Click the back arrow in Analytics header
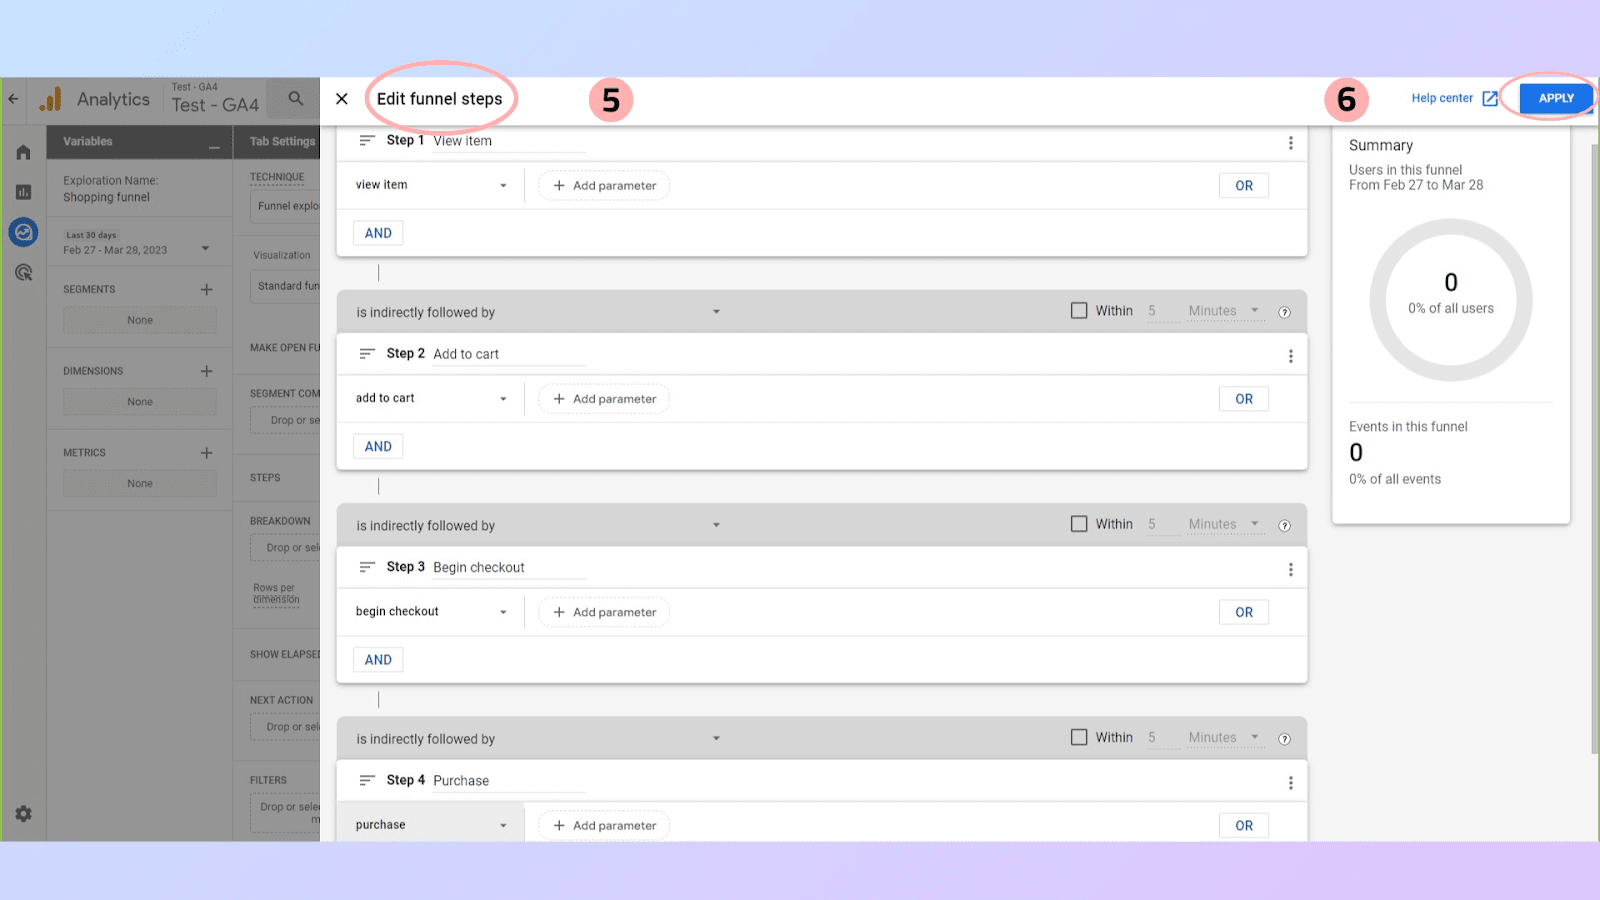 click(13, 99)
